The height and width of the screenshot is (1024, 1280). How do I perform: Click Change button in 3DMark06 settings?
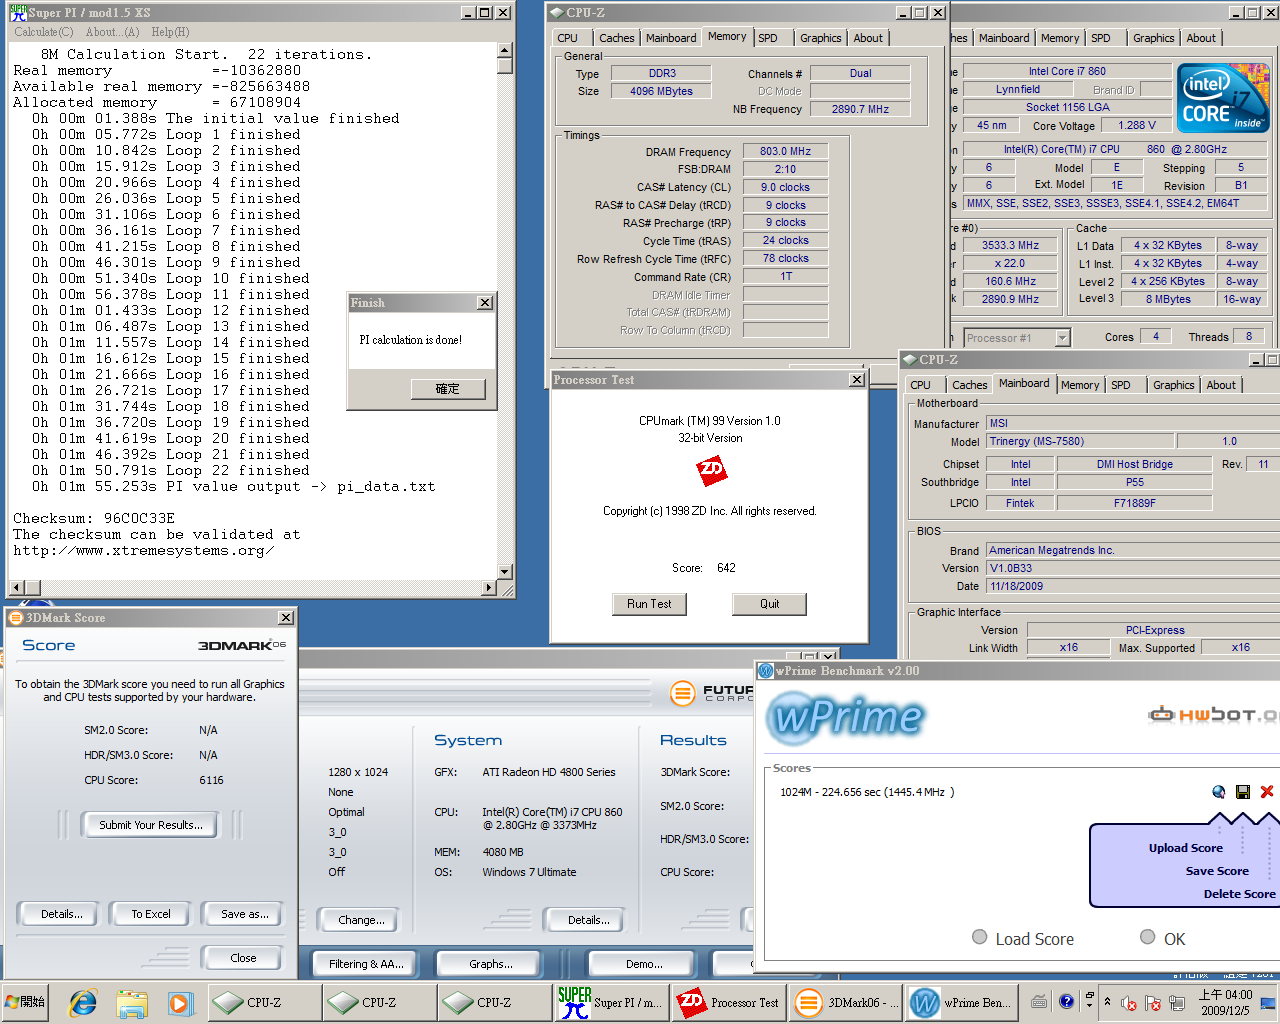pos(359,920)
